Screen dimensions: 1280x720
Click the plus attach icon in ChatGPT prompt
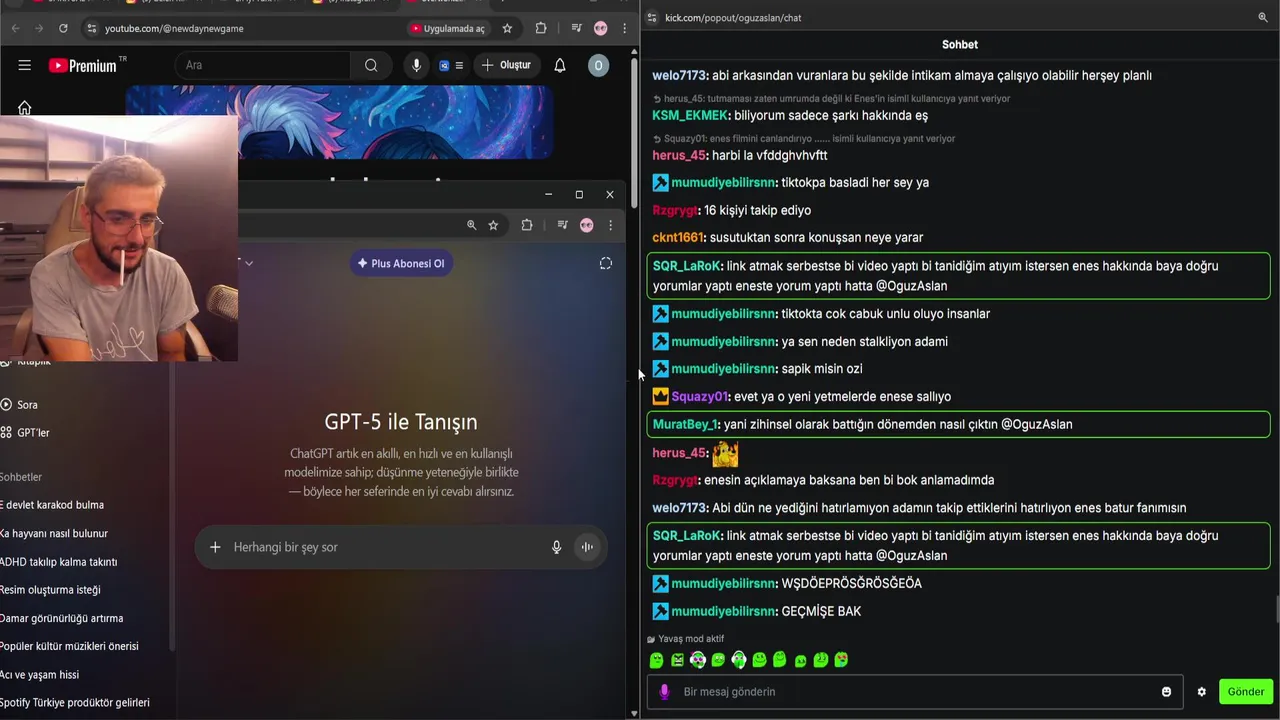coord(215,547)
